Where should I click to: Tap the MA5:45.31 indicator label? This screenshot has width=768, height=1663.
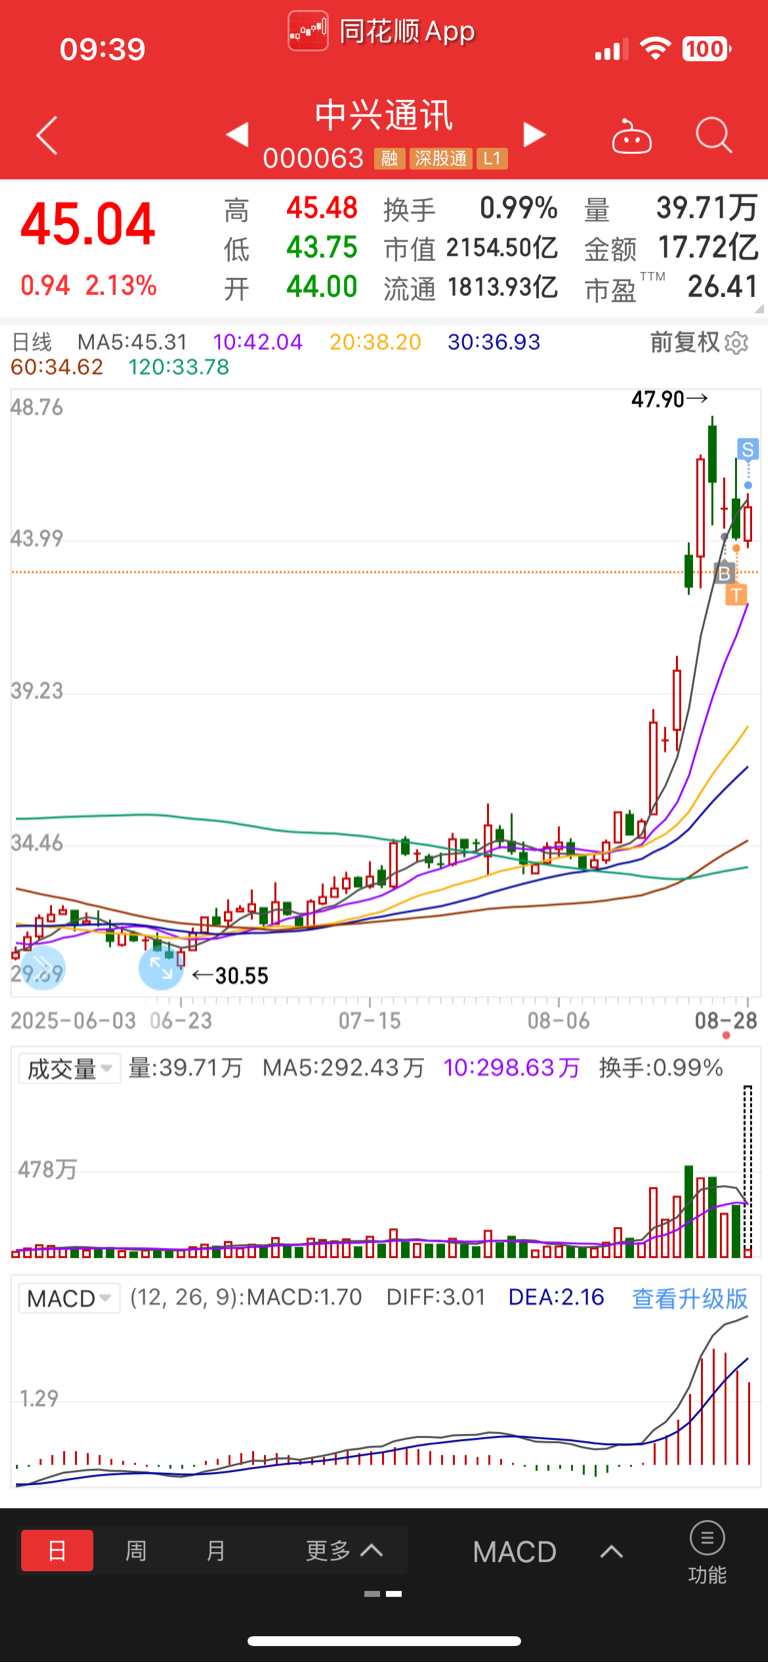[x=133, y=342]
